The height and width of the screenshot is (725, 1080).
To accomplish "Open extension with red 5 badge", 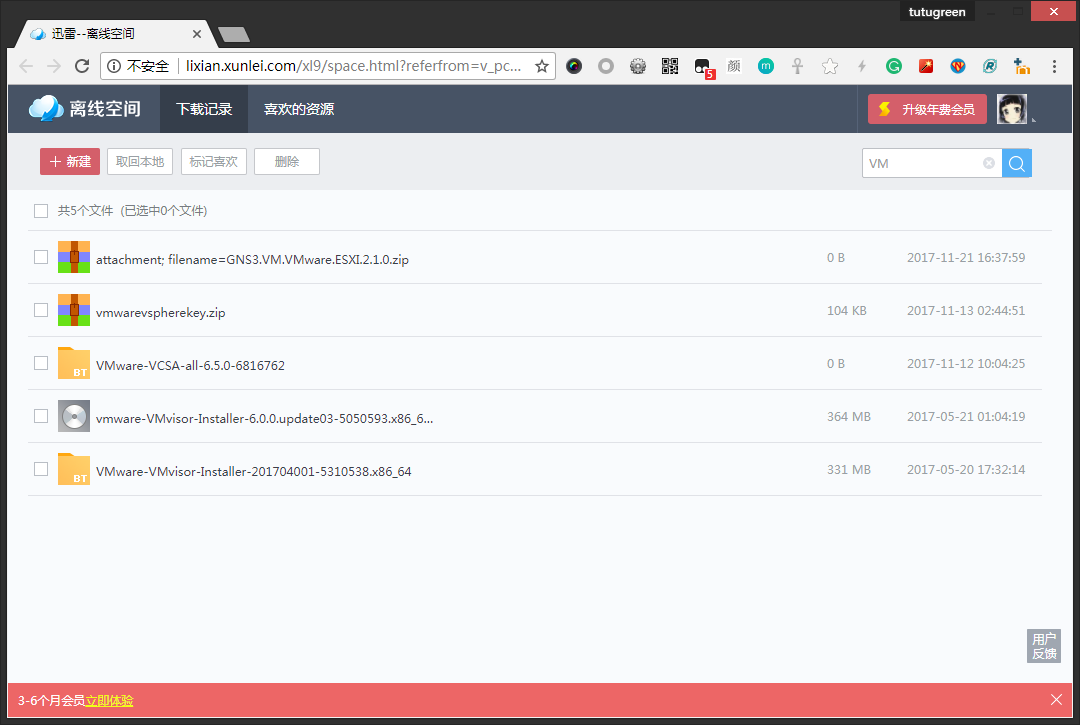I will pyautogui.click(x=704, y=67).
